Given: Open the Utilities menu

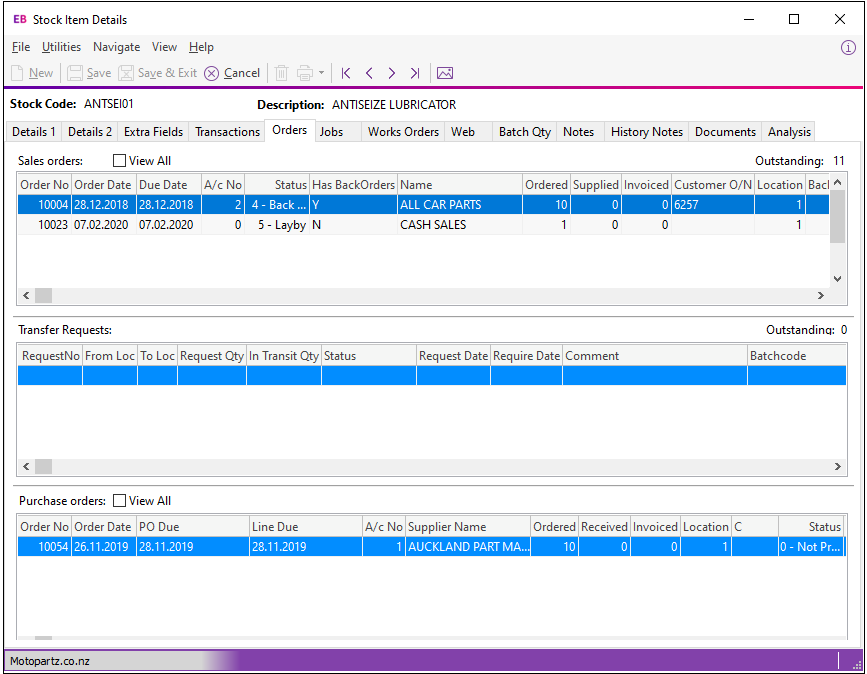Looking at the screenshot, I should click(61, 47).
